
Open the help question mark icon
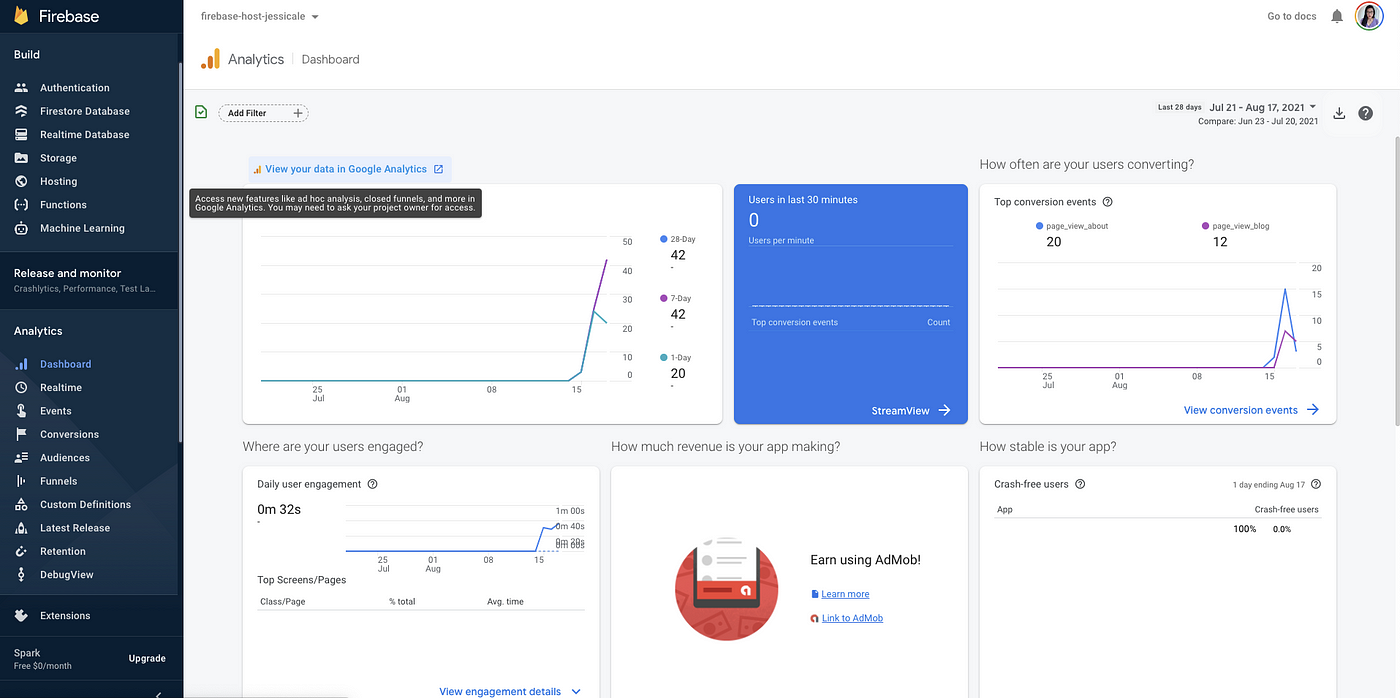pos(1365,113)
